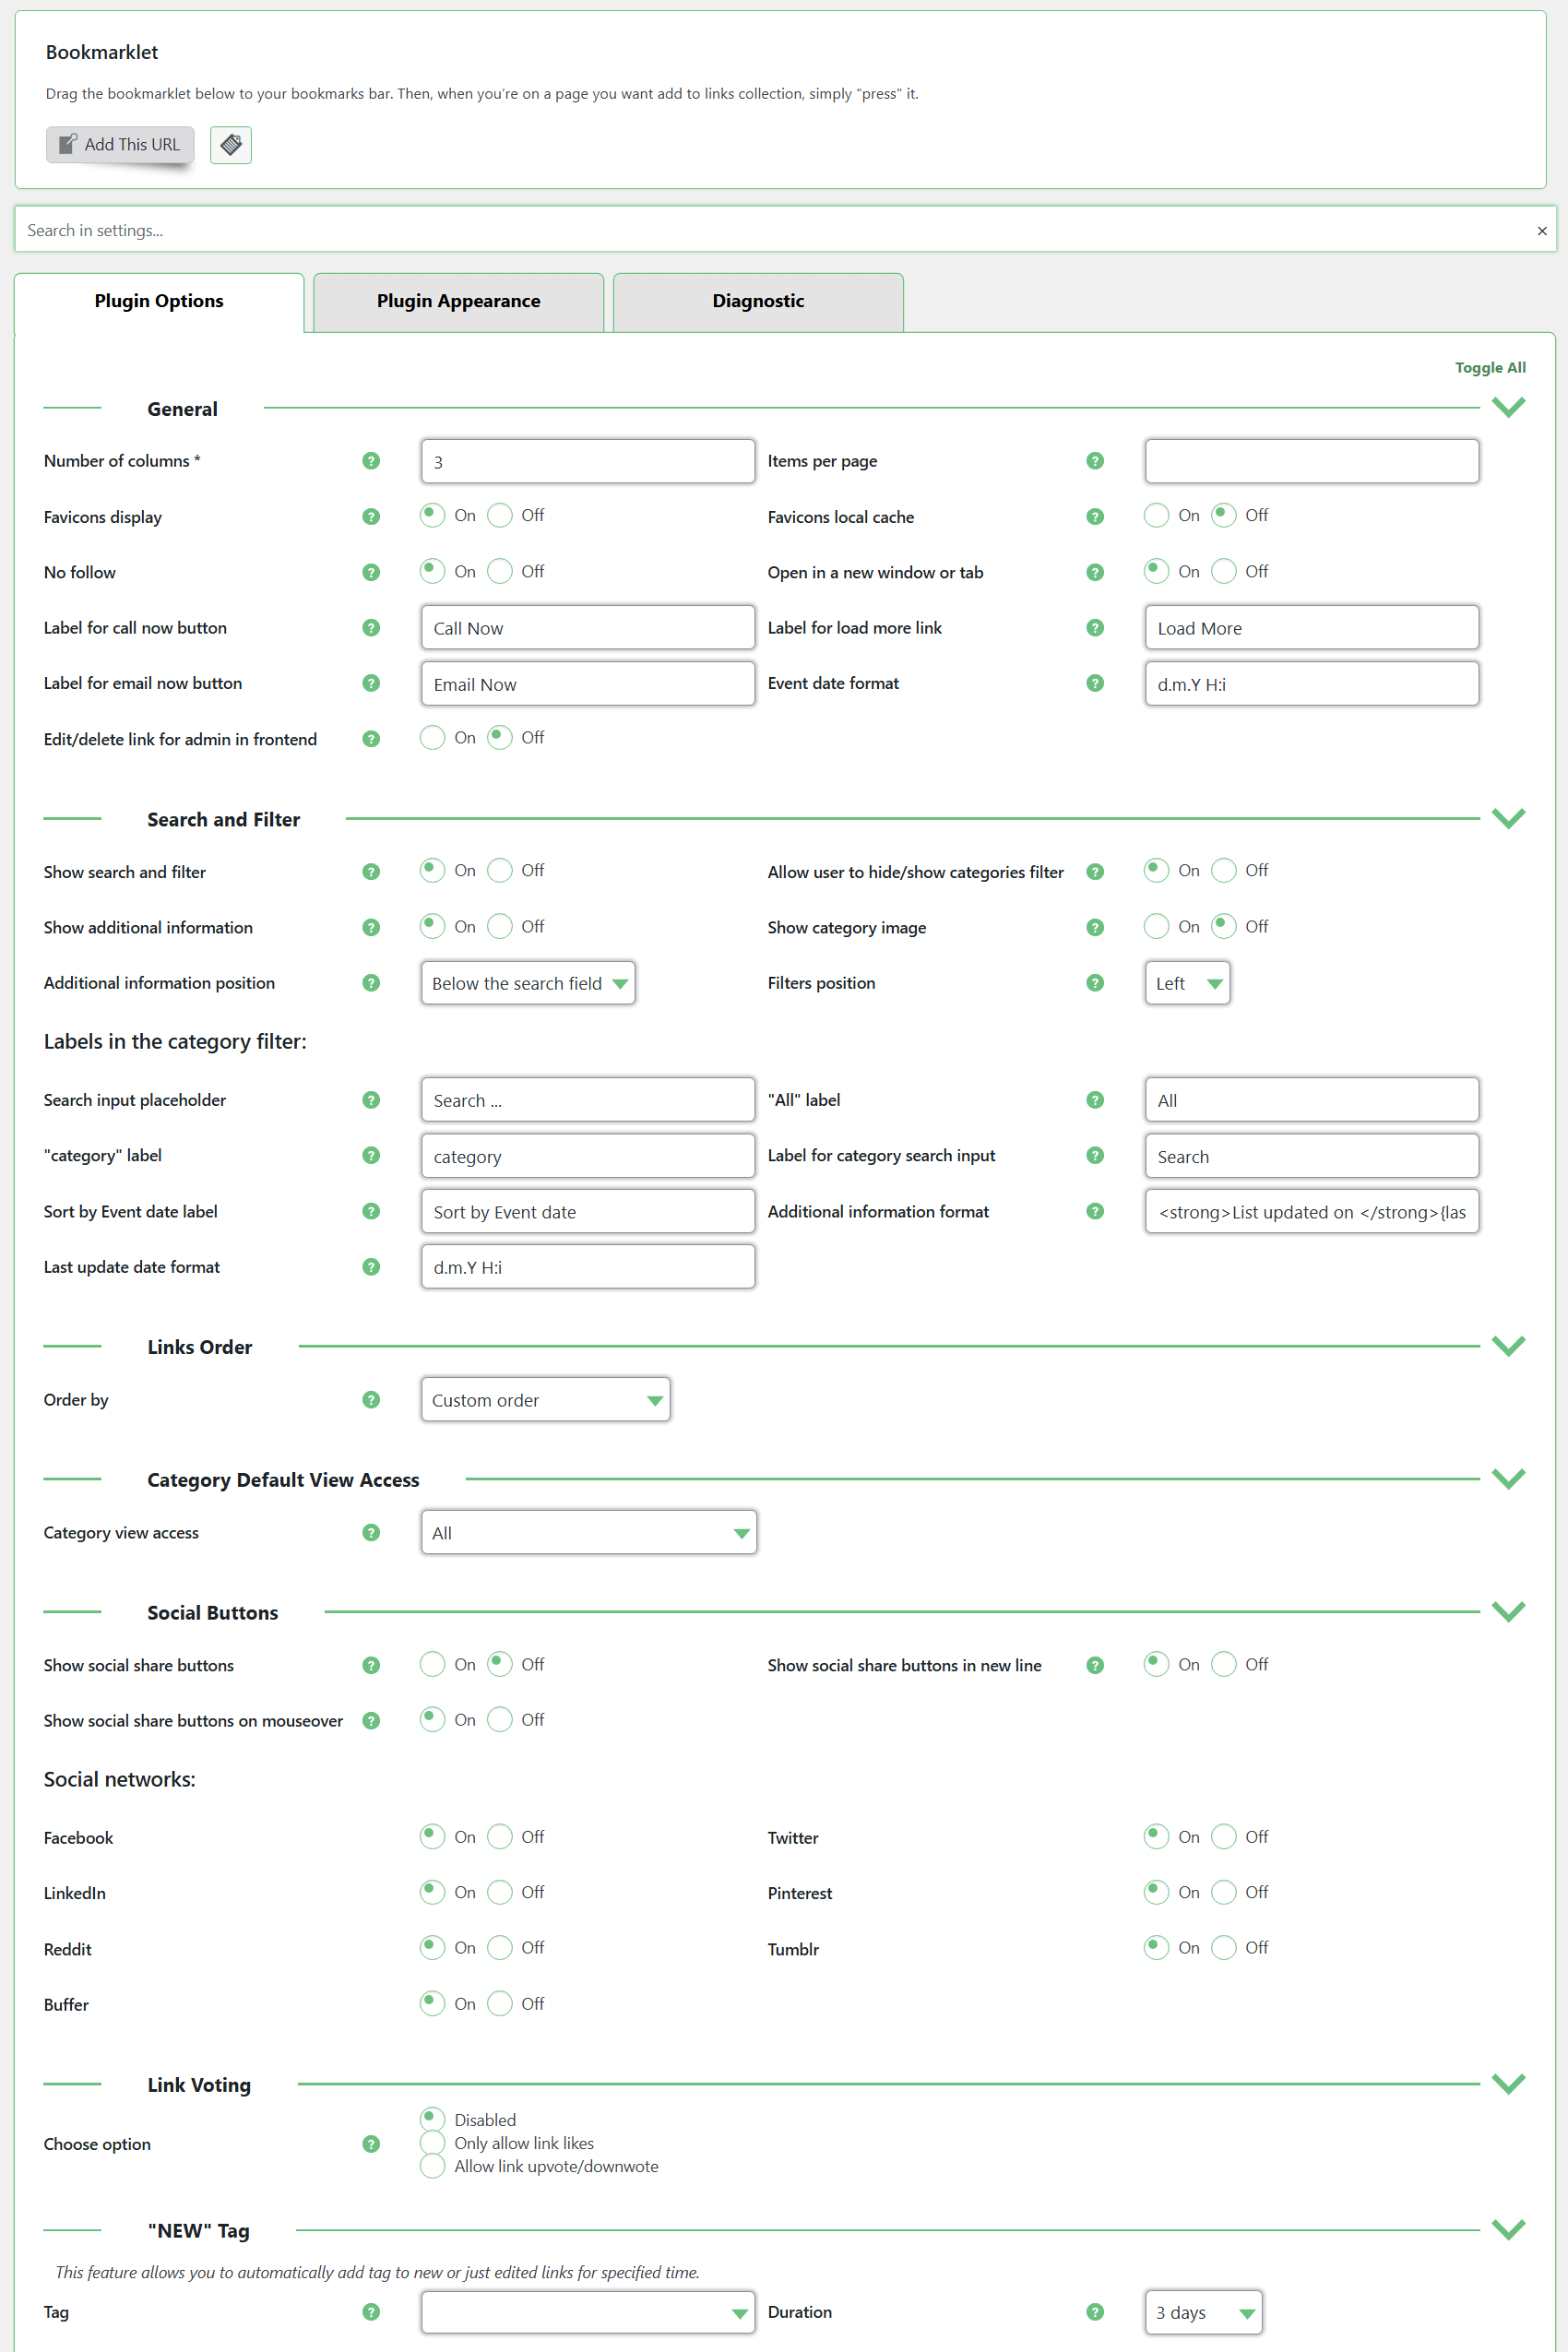Enable Show social share buttons On
The image size is (1568, 2352).
[432, 1664]
